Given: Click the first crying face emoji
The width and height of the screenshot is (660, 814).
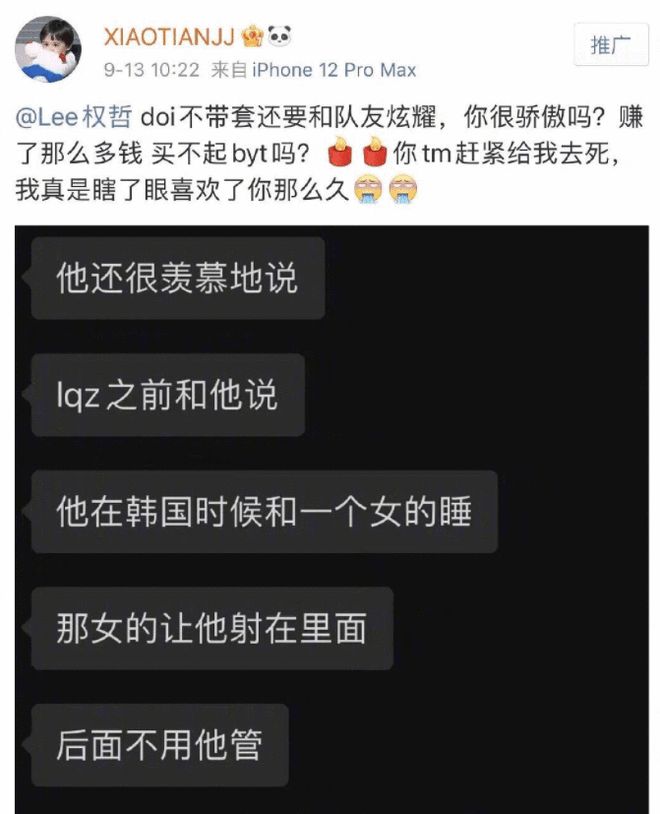Looking at the screenshot, I should pyautogui.click(x=368, y=189).
